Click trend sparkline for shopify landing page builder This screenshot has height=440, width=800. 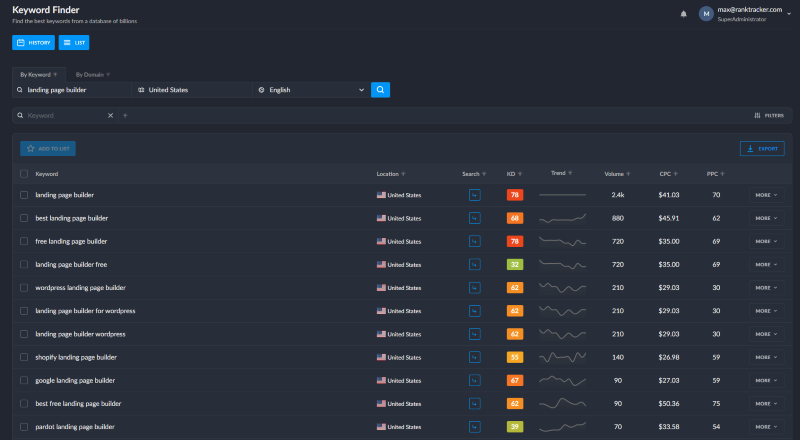[562, 357]
